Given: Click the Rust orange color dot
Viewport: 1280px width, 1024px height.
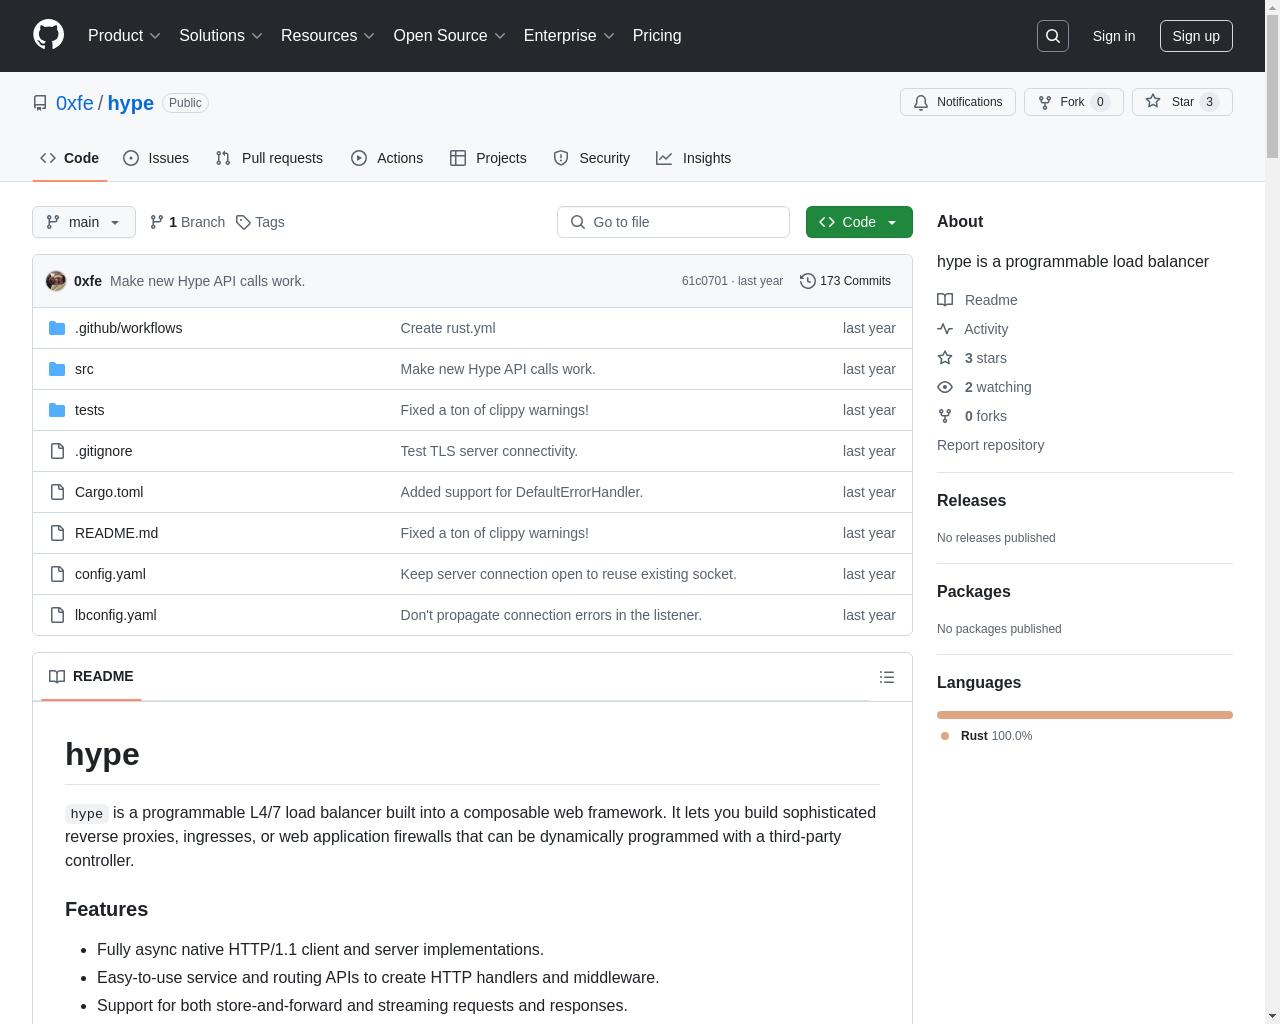Looking at the screenshot, I should tap(945, 736).
